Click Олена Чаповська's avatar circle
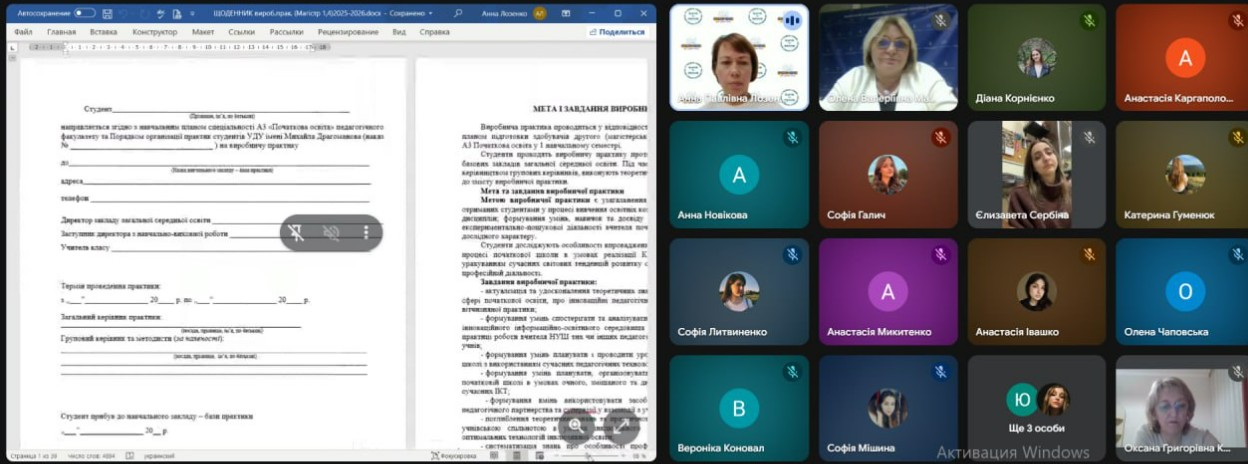 click(x=1185, y=291)
